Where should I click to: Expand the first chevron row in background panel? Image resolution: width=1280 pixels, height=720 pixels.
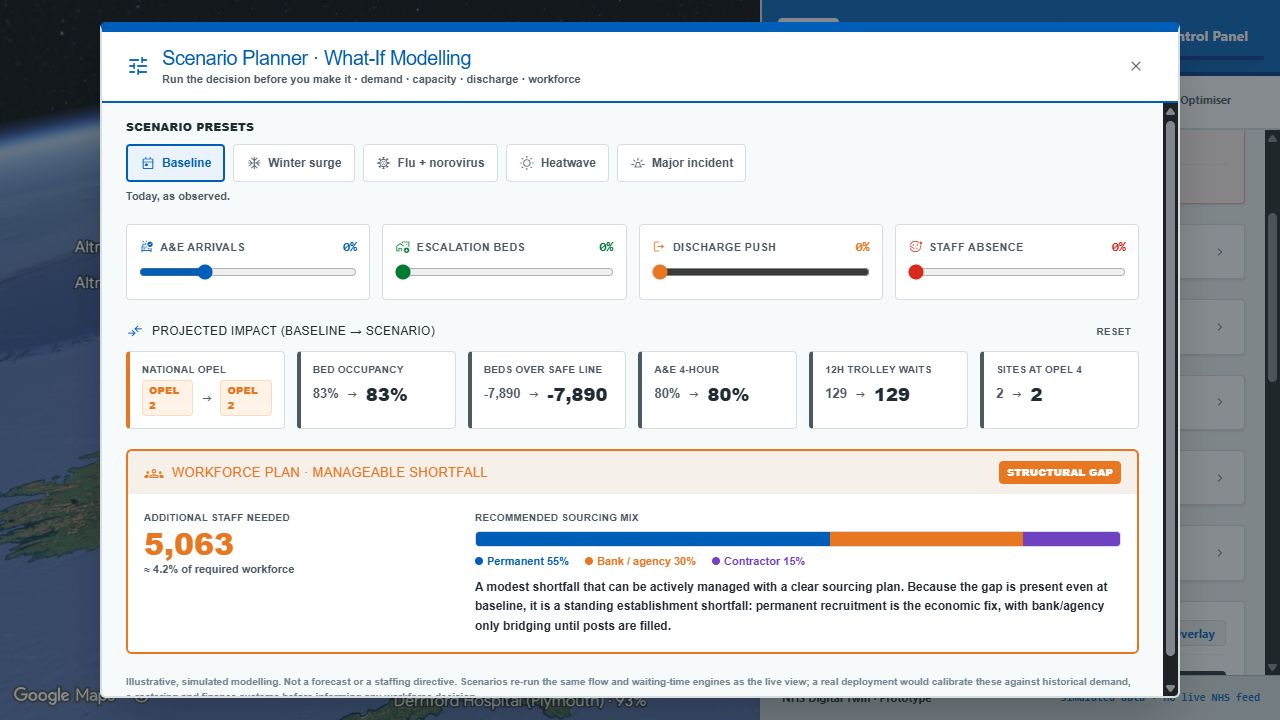(x=1219, y=252)
